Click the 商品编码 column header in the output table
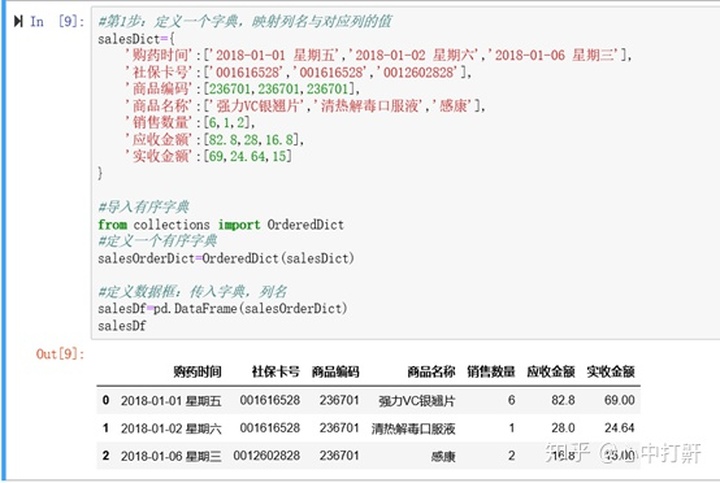The width and height of the screenshot is (720, 483). click(335, 371)
